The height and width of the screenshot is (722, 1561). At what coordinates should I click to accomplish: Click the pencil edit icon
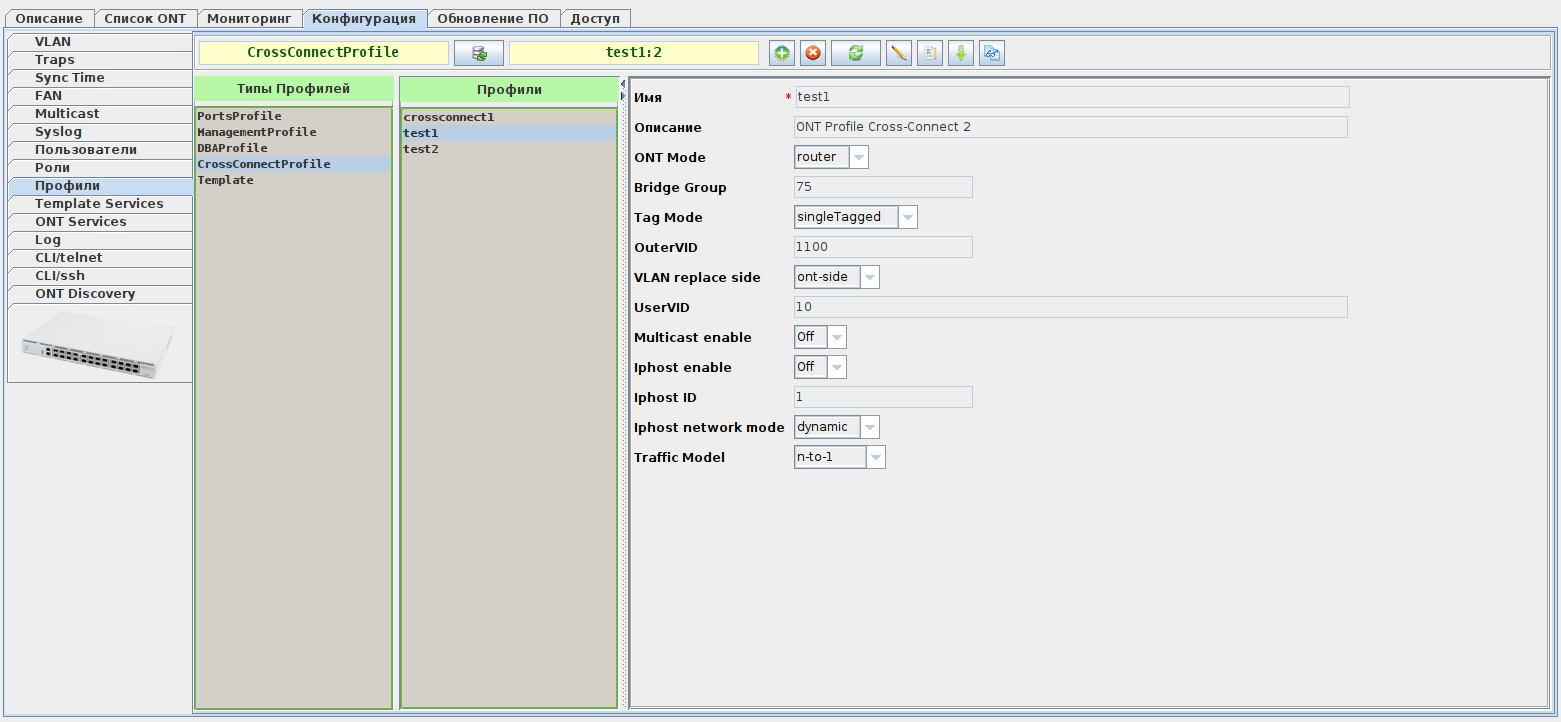899,53
